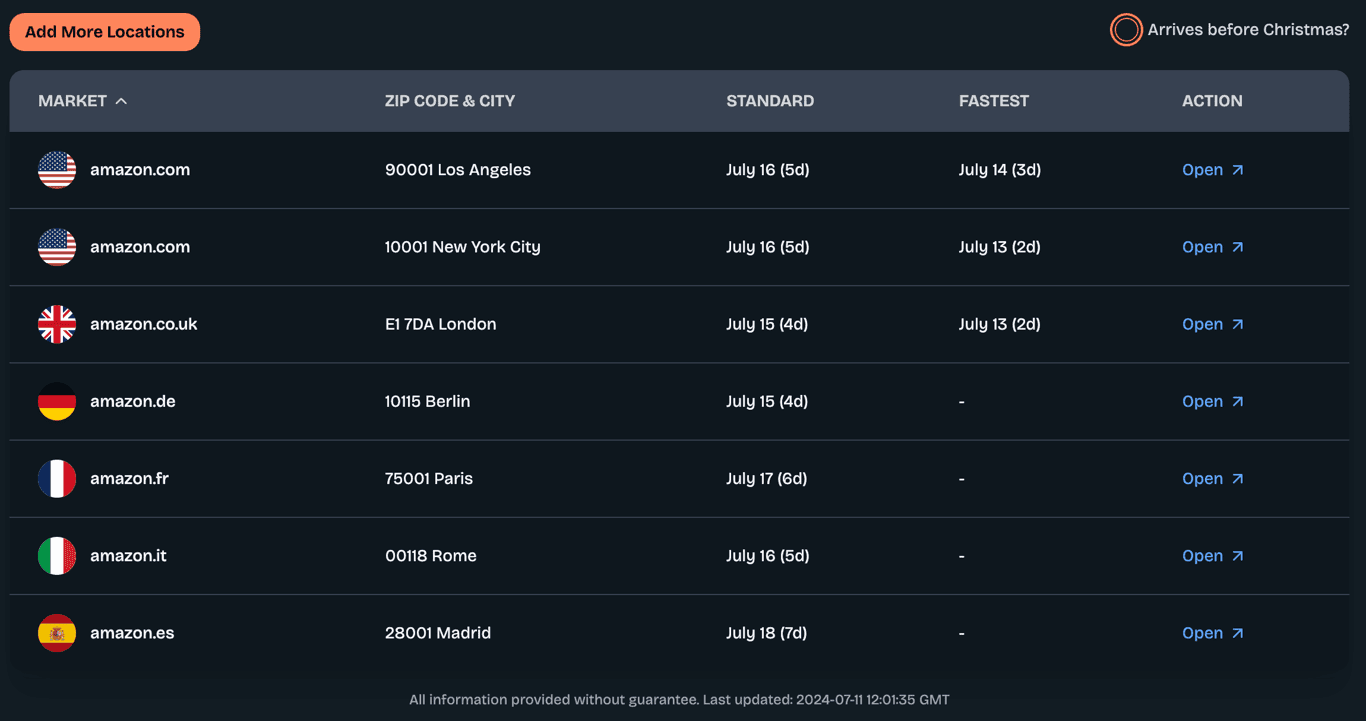The image size is (1366, 721).
Task: Open the Berlin listing link
Action: [x=1213, y=401]
